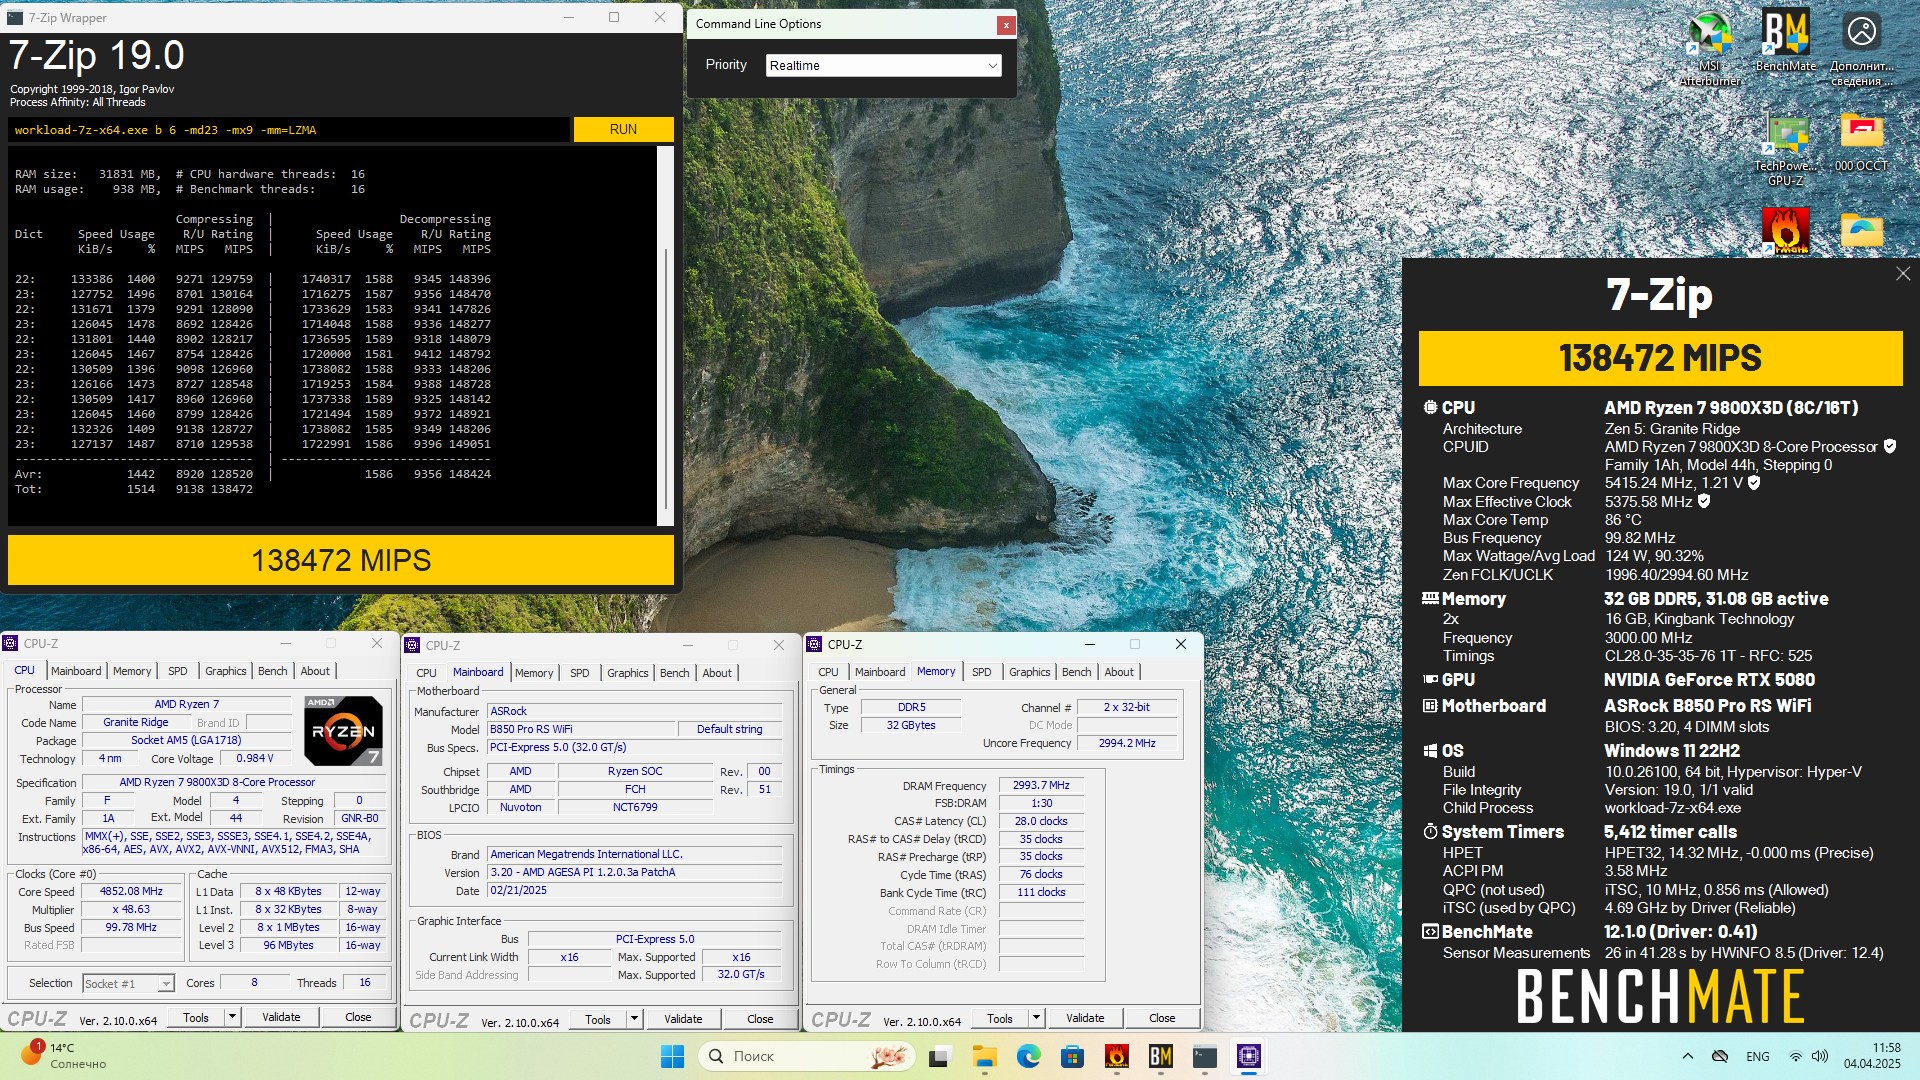Open MSI Afterburner desktop shortcut
This screenshot has height=1080, width=1920.
(1710, 46)
